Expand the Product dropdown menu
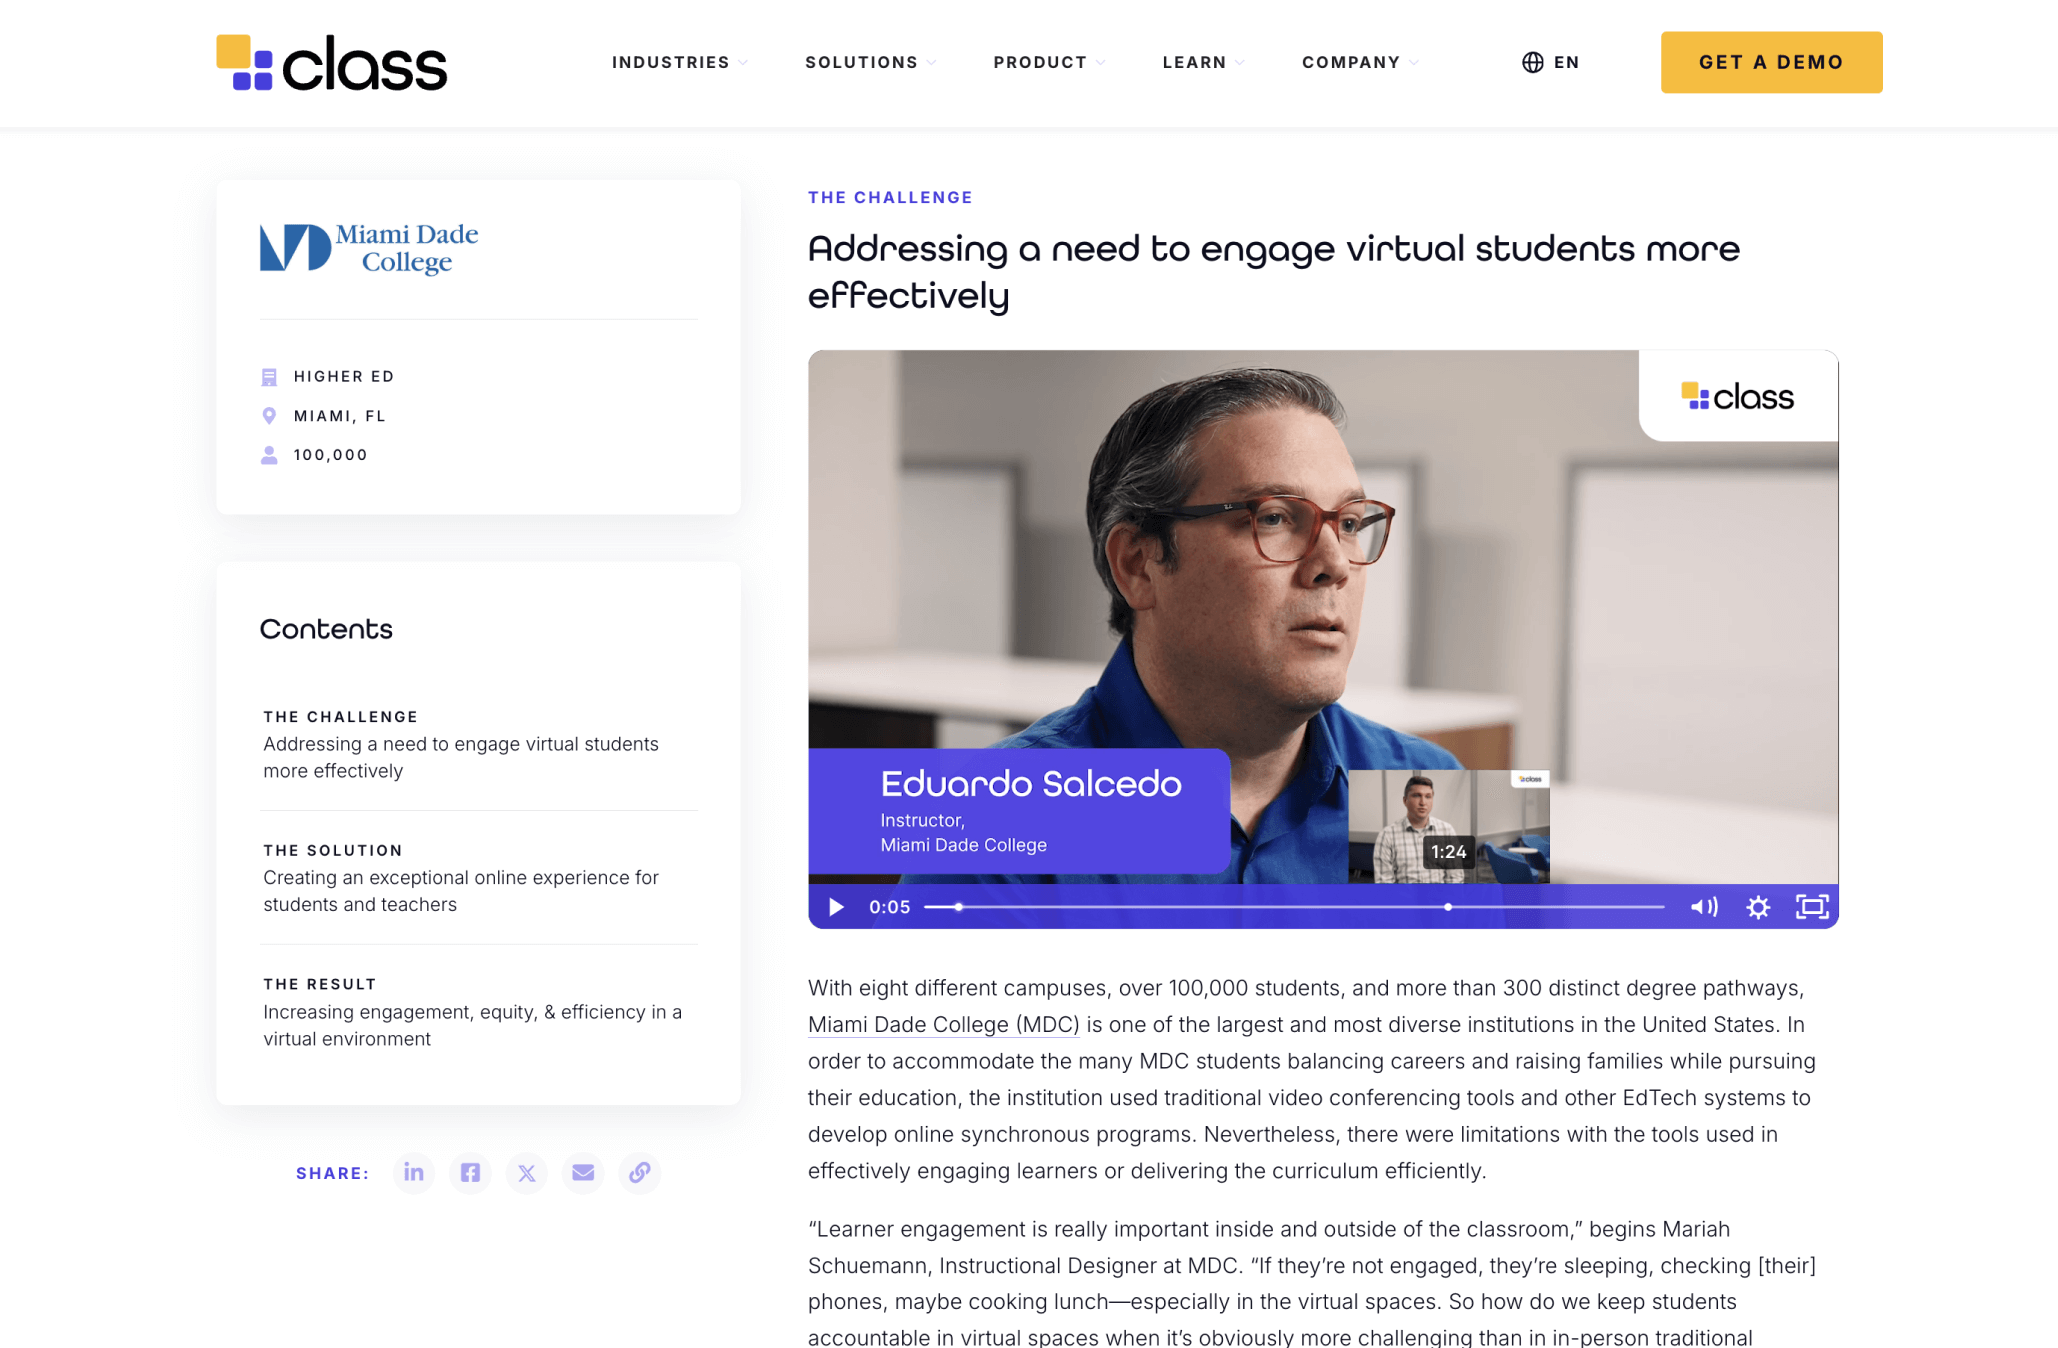The height and width of the screenshot is (1348, 2058). pyautogui.click(x=1048, y=62)
